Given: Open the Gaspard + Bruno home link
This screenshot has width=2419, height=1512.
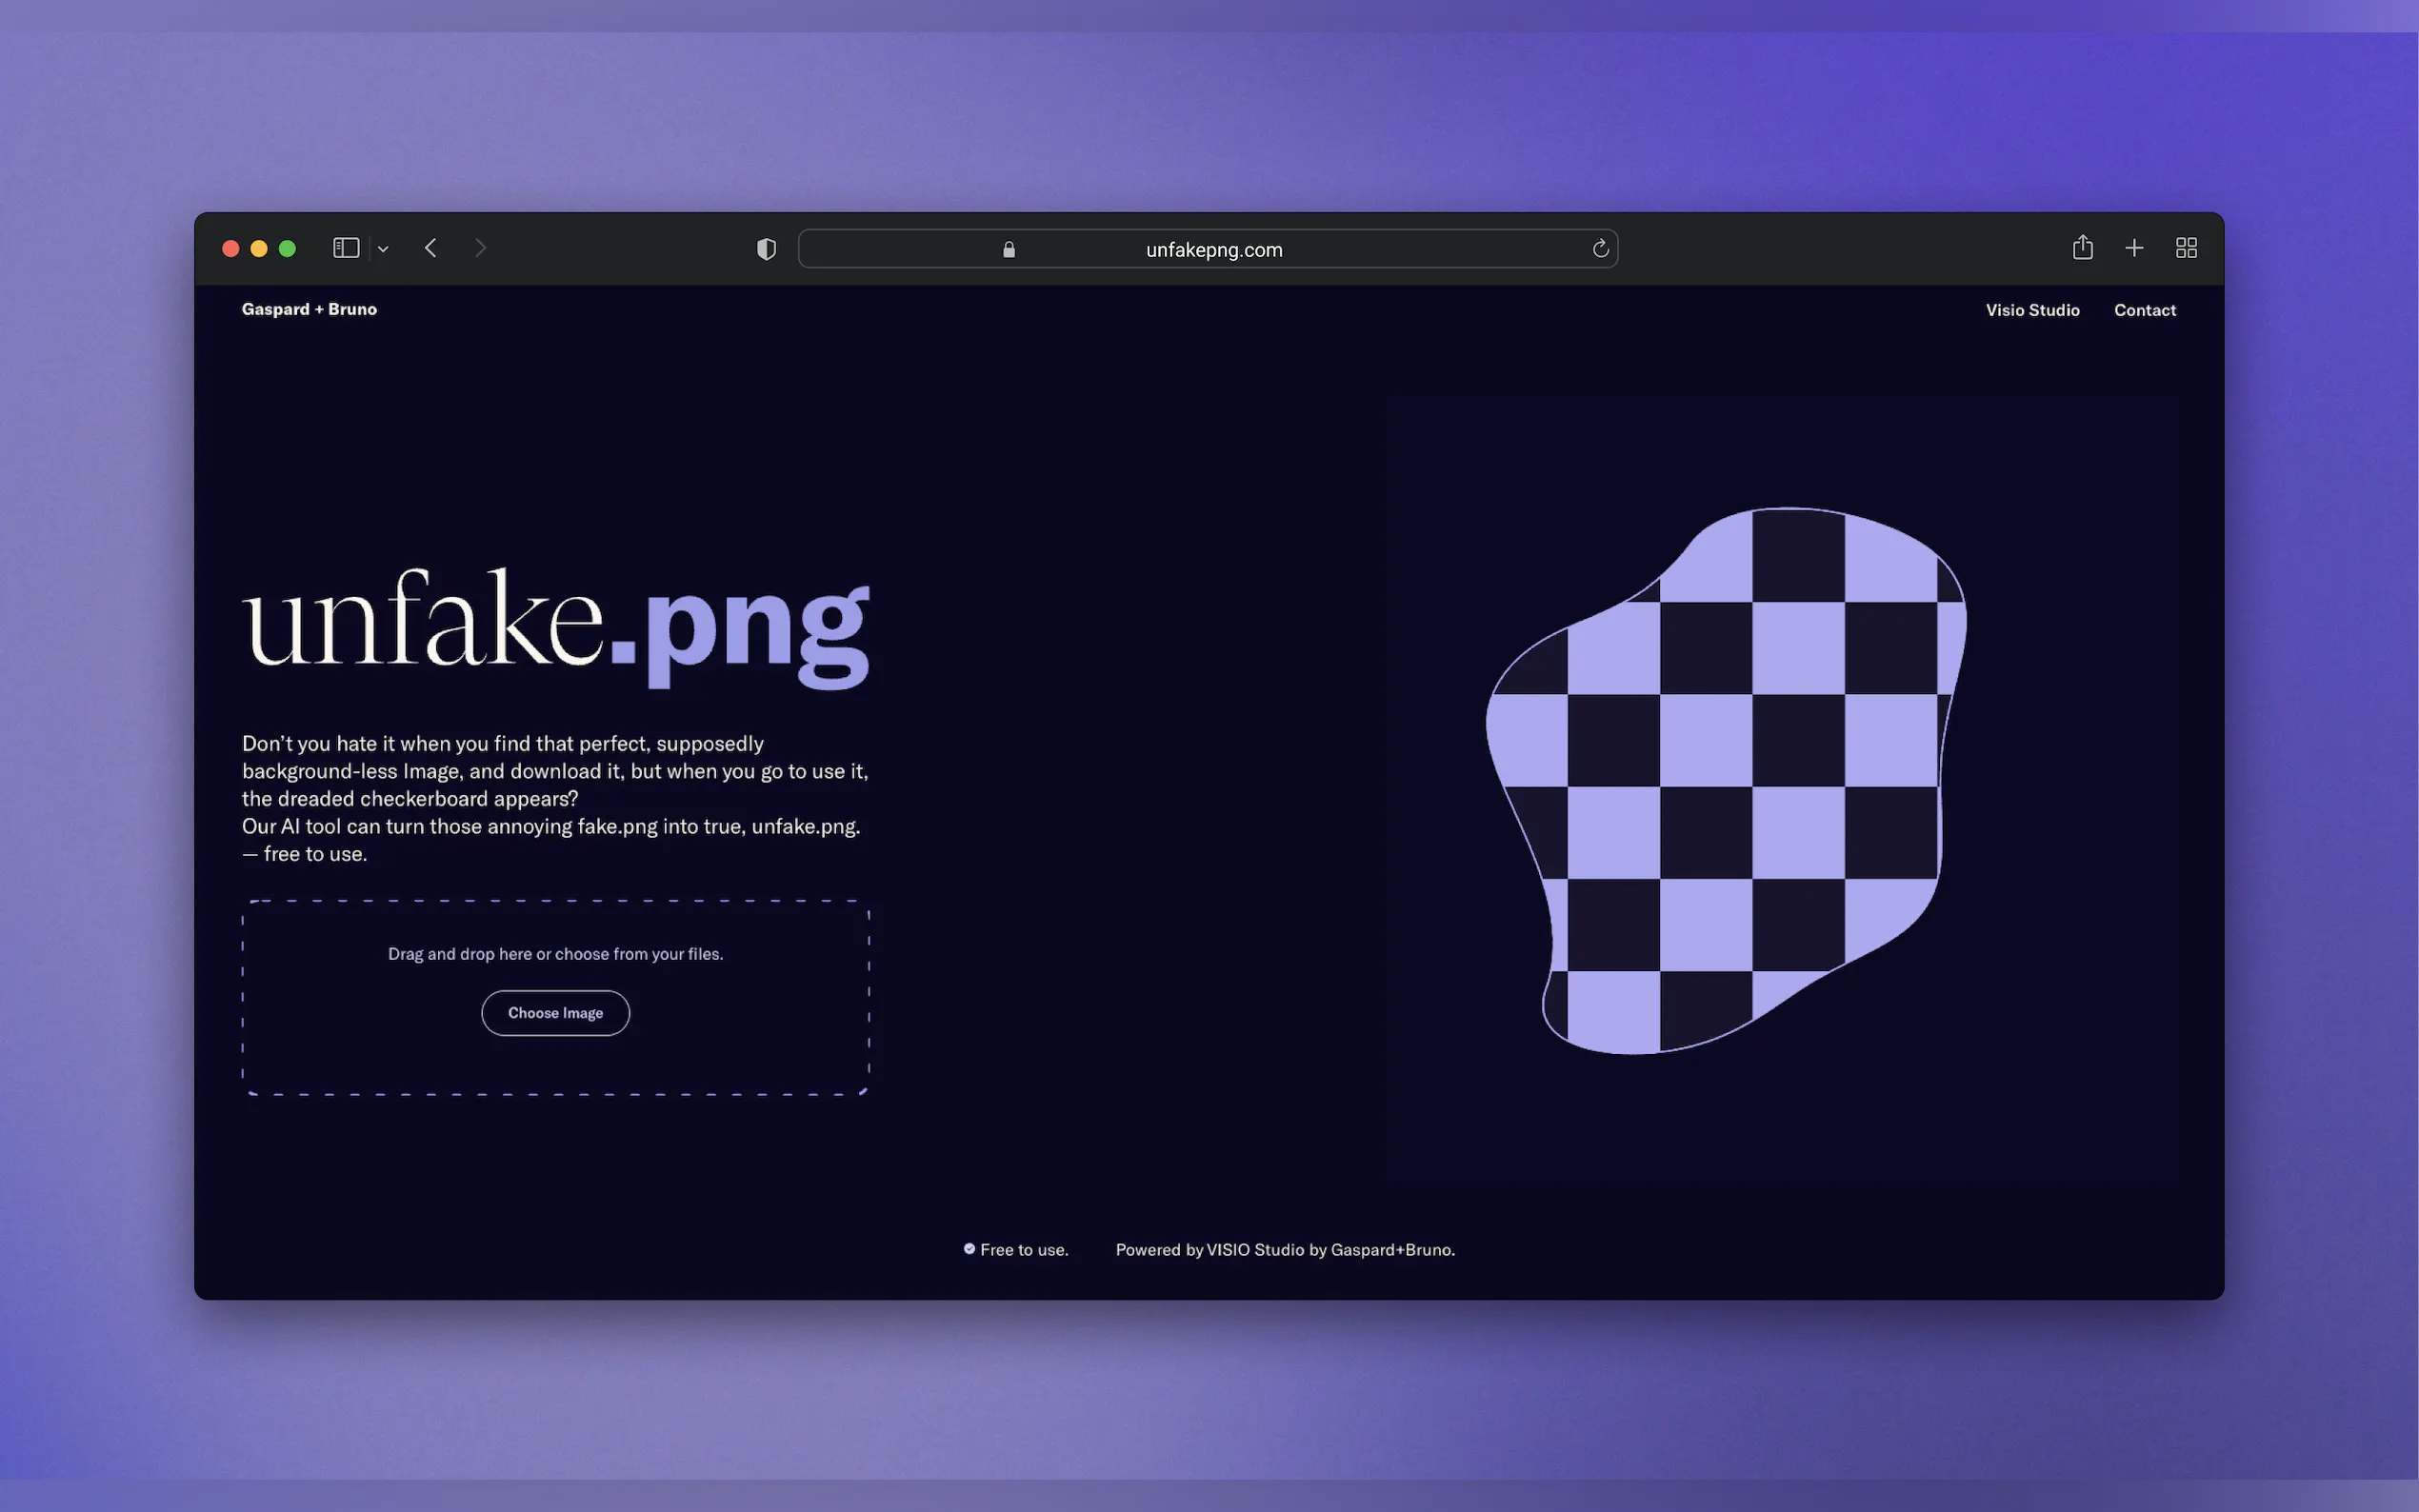Looking at the screenshot, I should 309,310.
